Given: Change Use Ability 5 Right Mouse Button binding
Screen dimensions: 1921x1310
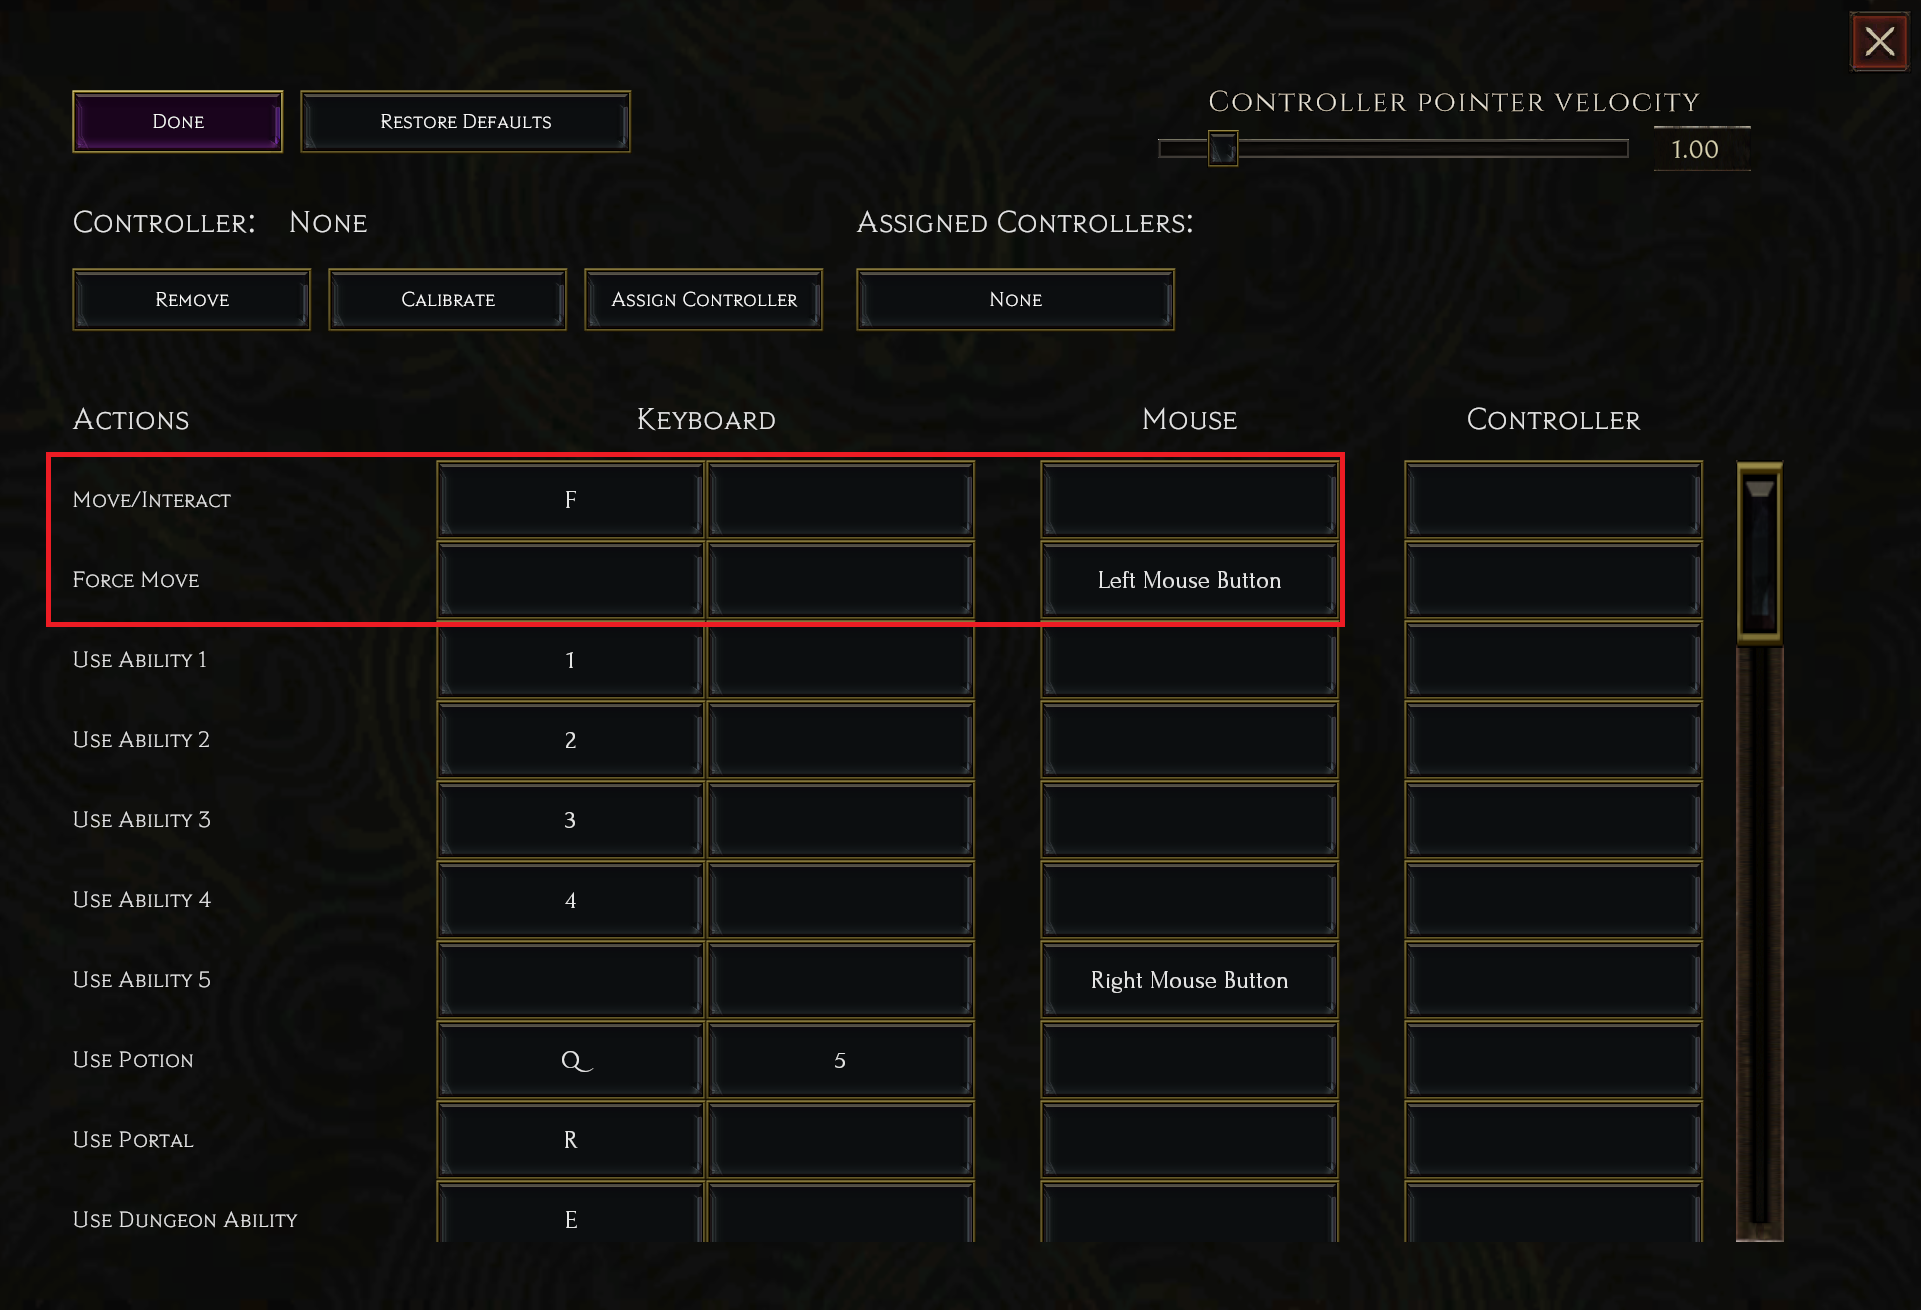Looking at the screenshot, I should click(1189, 981).
